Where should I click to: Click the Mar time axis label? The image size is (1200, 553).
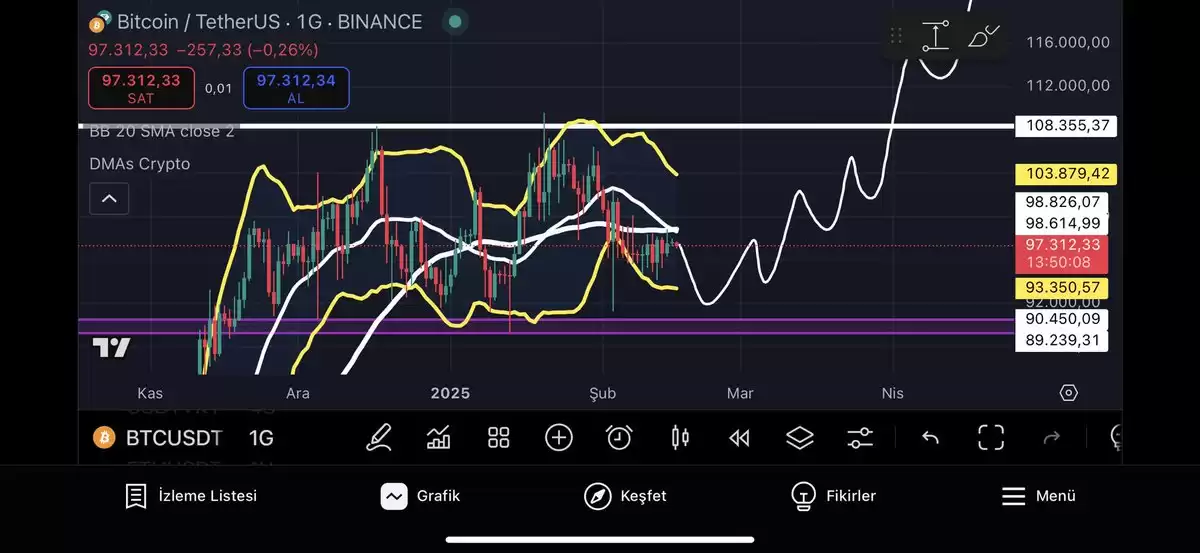point(740,393)
